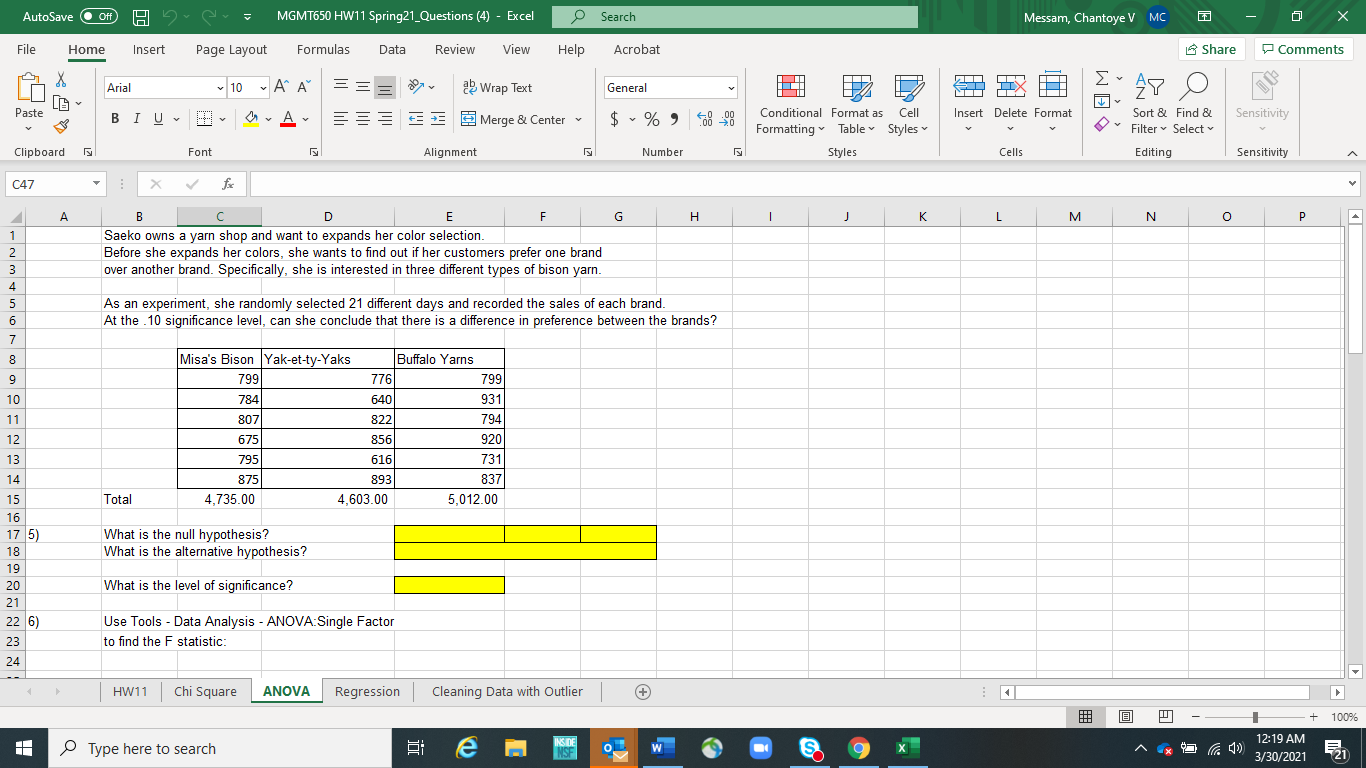Open Sort & Filter menu
This screenshot has width=1366, height=768.
(x=1148, y=104)
